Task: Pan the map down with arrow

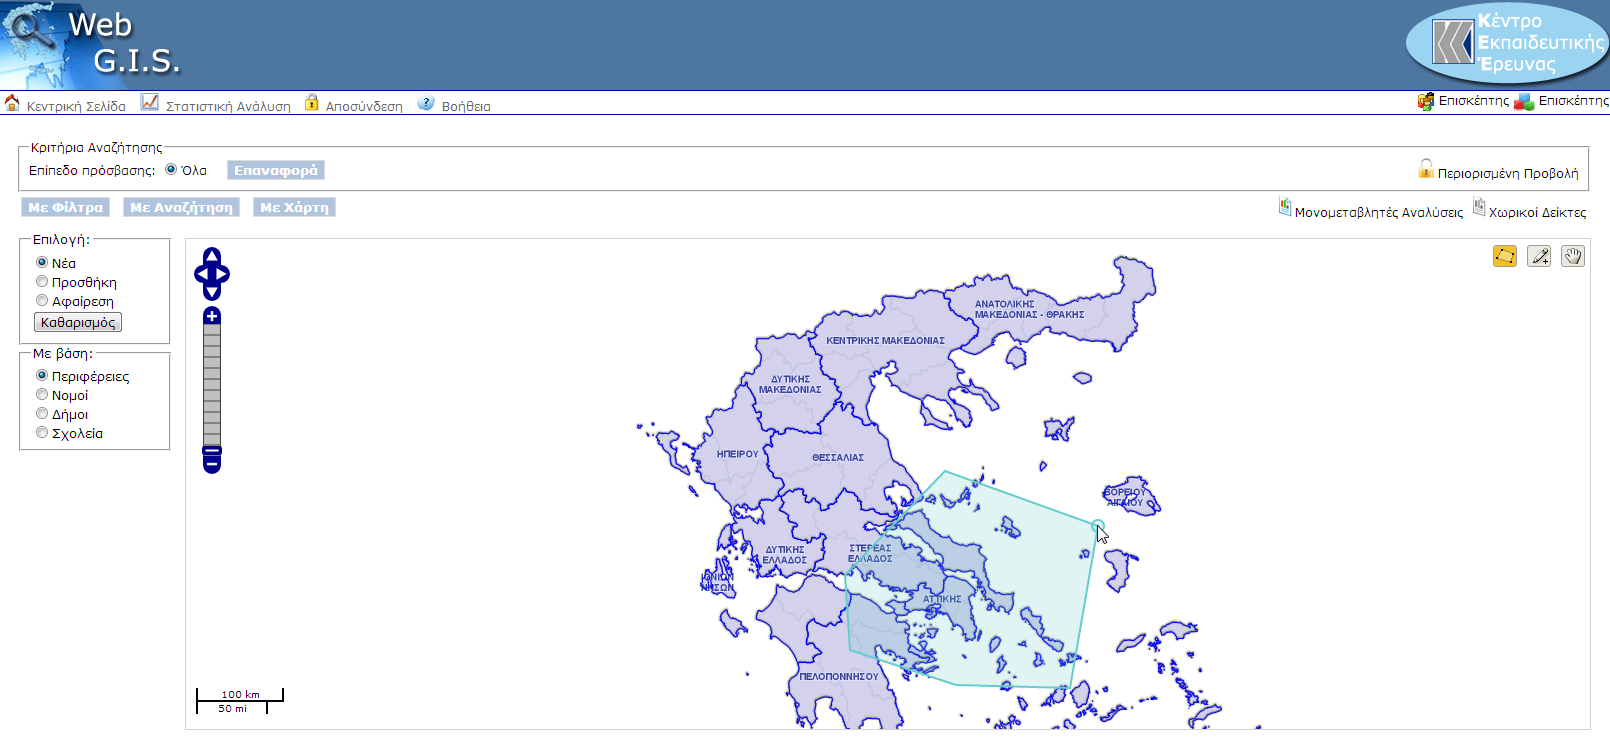Action: (x=212, y=291)
